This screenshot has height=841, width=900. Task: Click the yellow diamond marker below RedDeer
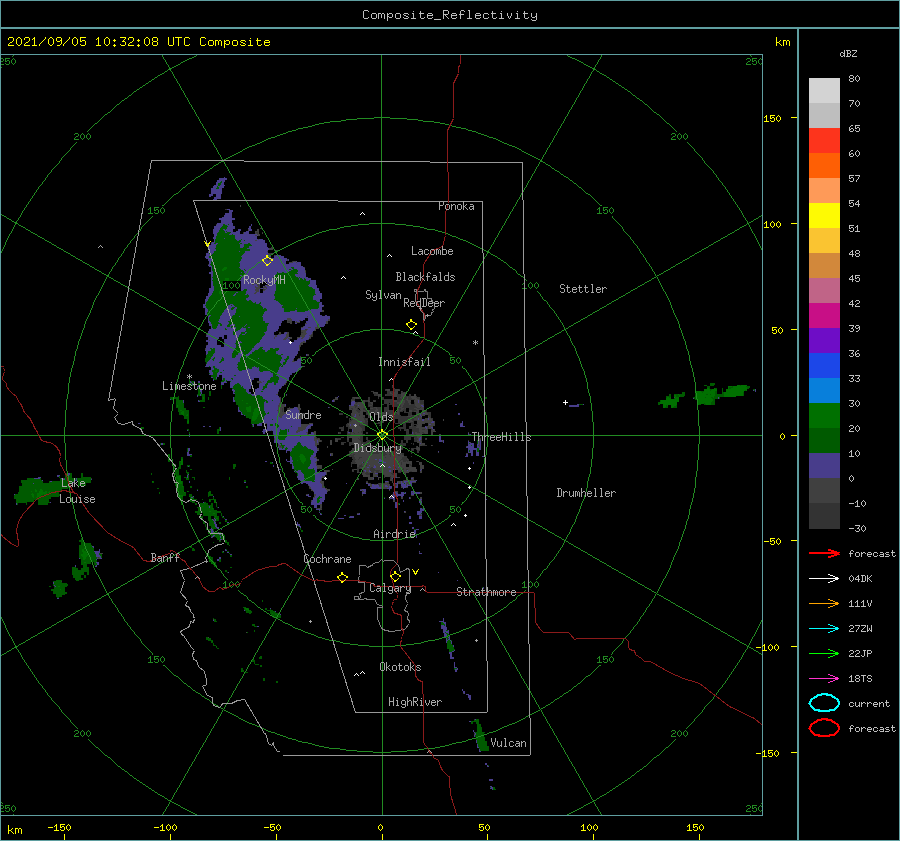(x=412, y=325)
